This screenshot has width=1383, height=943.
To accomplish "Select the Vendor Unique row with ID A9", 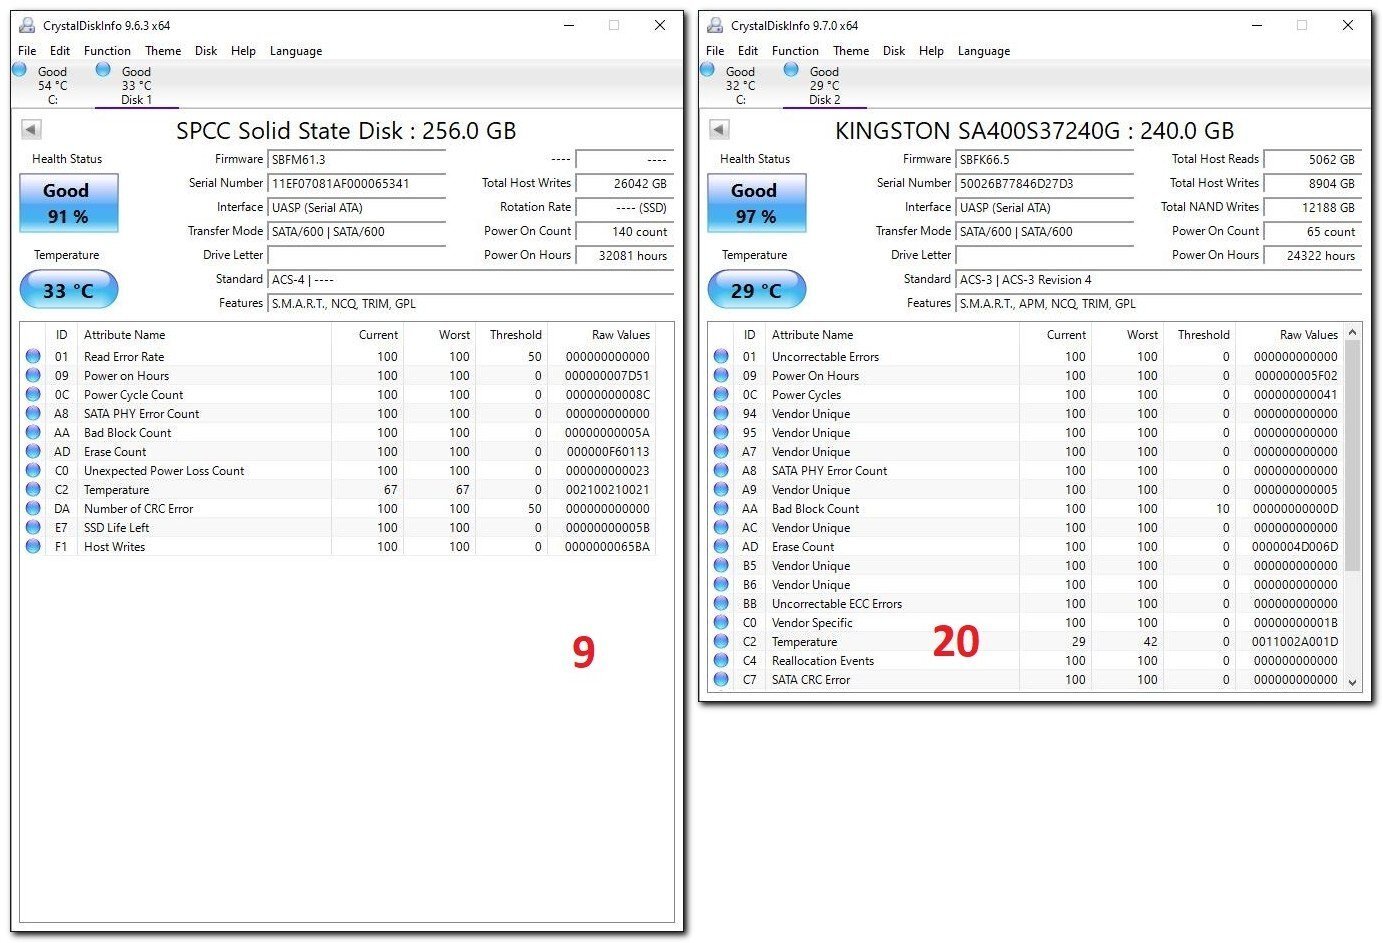I will tap(1027, 489).
